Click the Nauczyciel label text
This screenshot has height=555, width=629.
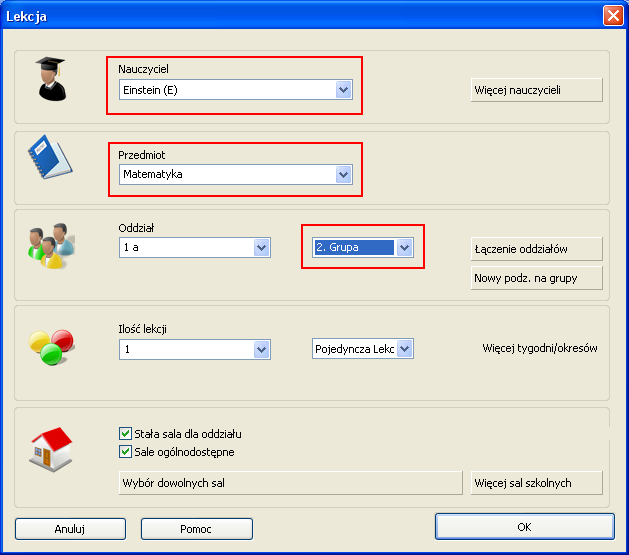143,69
